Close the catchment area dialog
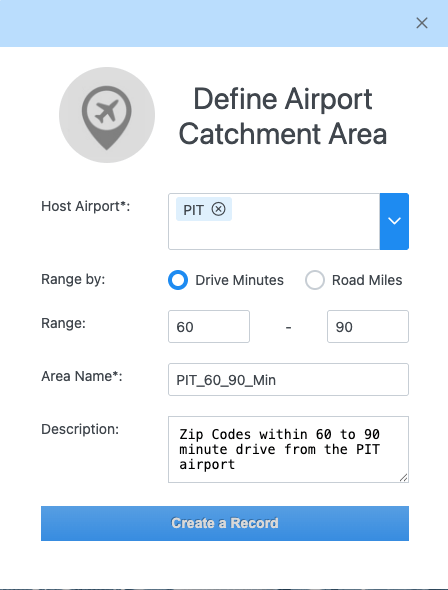Viewport: 448px width, 590px height. point(422,23)
